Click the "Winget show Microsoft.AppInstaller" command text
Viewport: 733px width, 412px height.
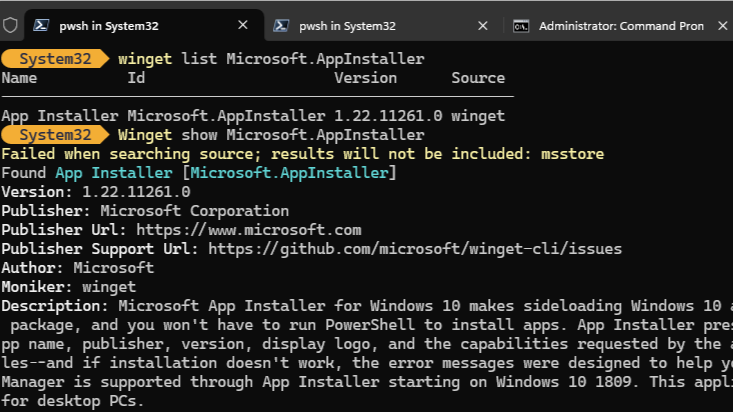(x=271, y=135)
